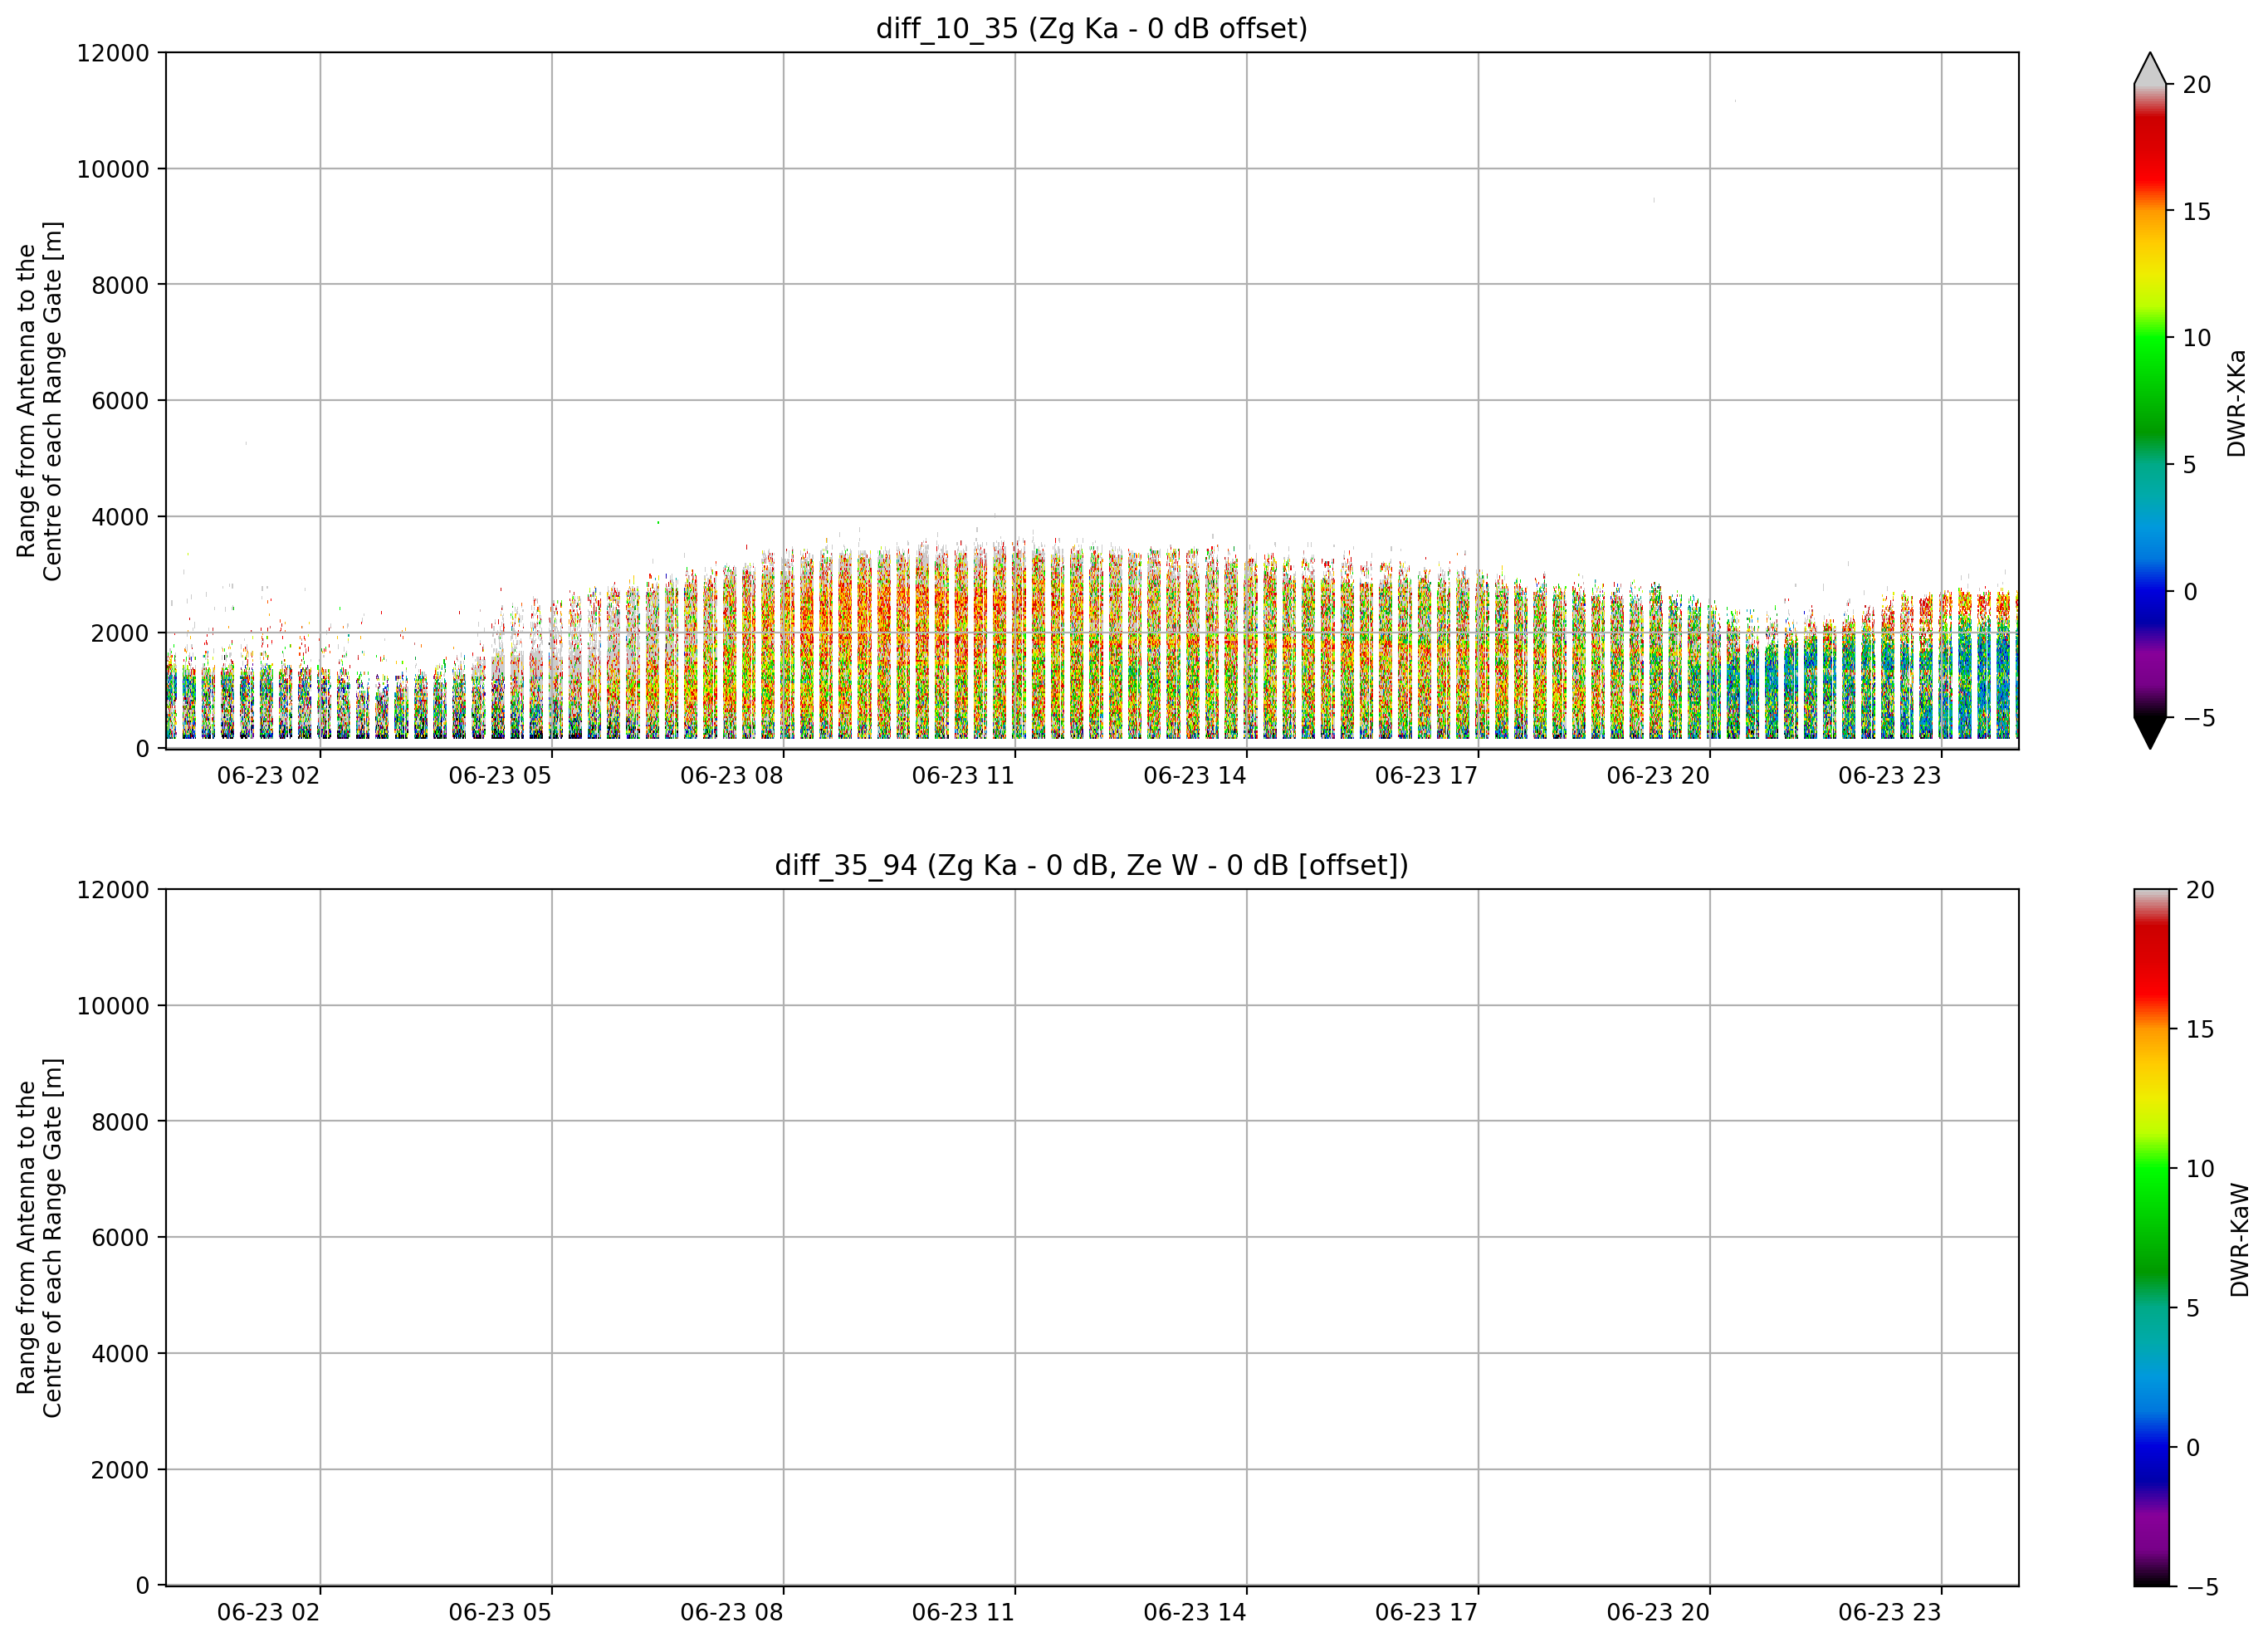Click the top plot's range y-axis label

tap(40, 401)
